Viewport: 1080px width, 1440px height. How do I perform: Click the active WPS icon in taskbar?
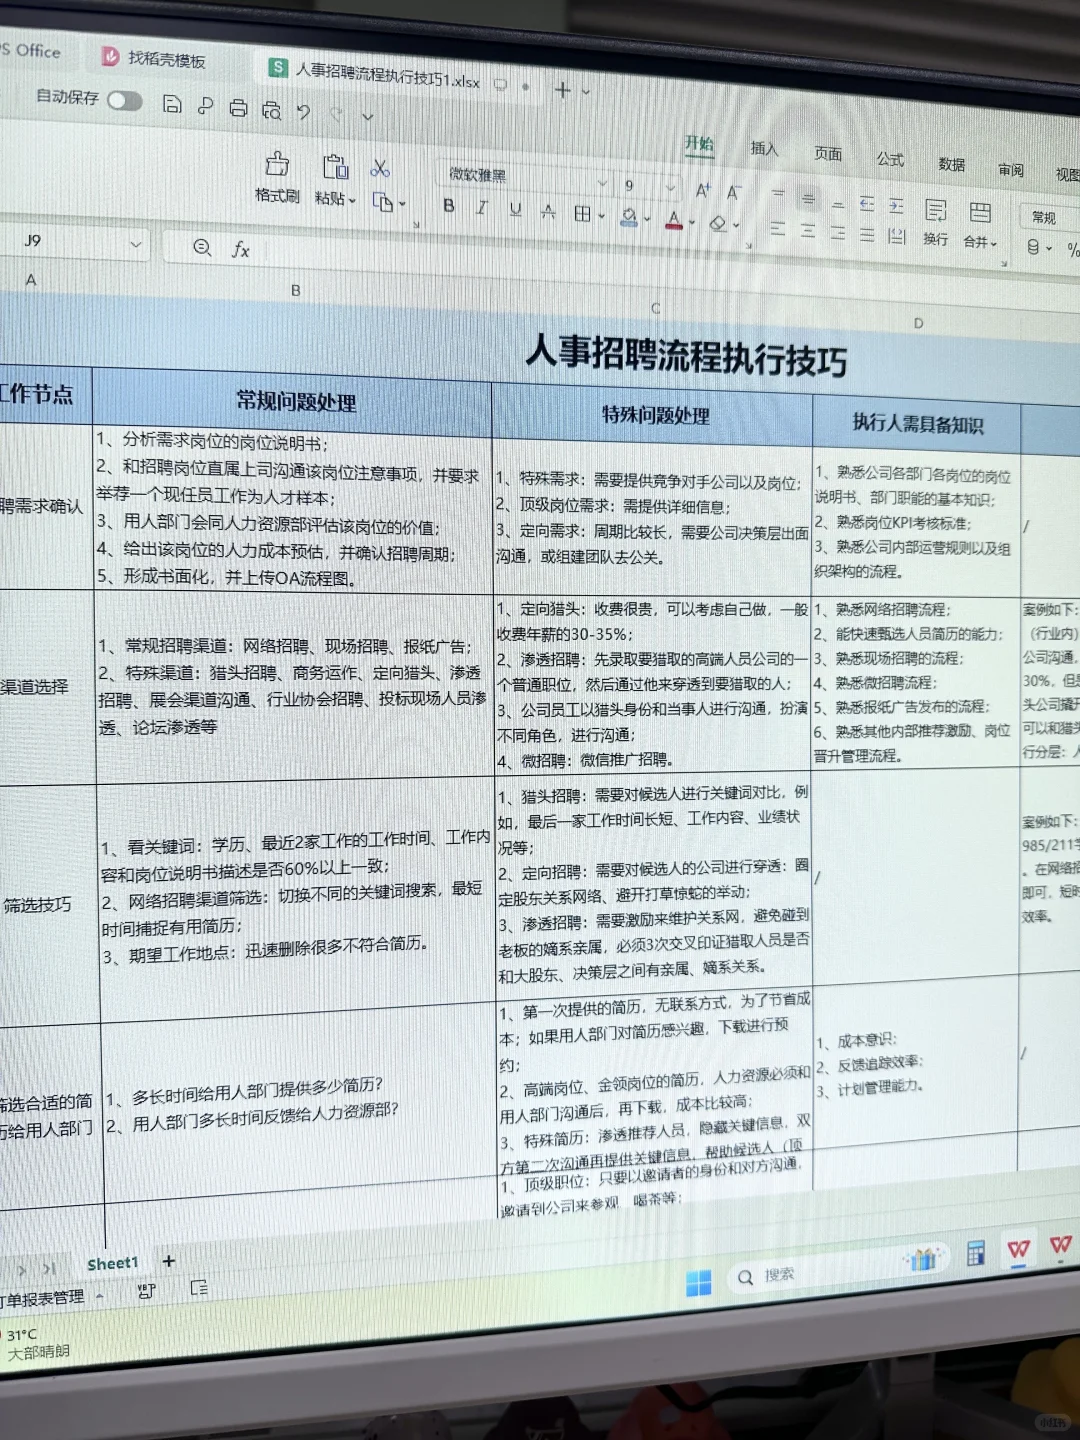click(1018, 1249)
